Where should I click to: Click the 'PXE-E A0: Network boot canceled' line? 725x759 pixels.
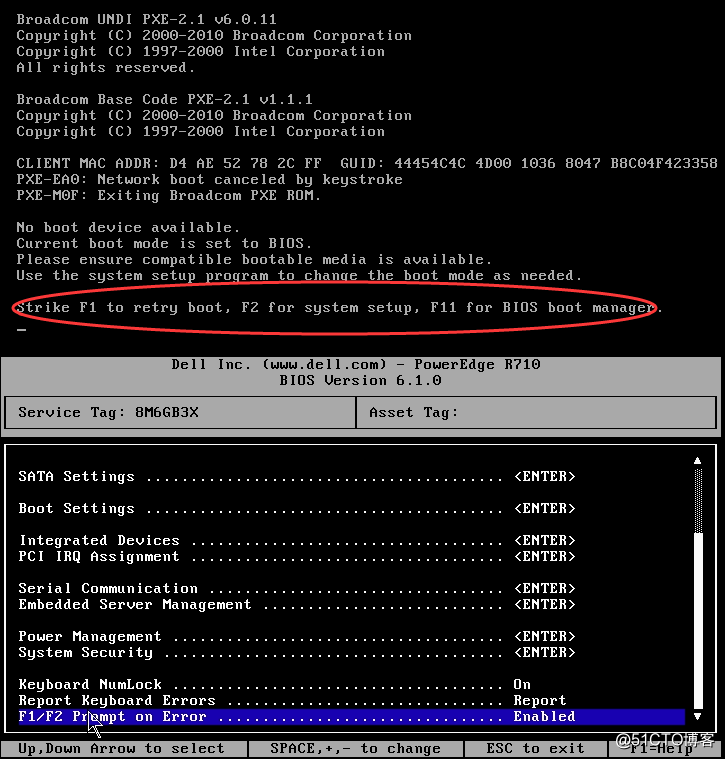coord(209,179)
